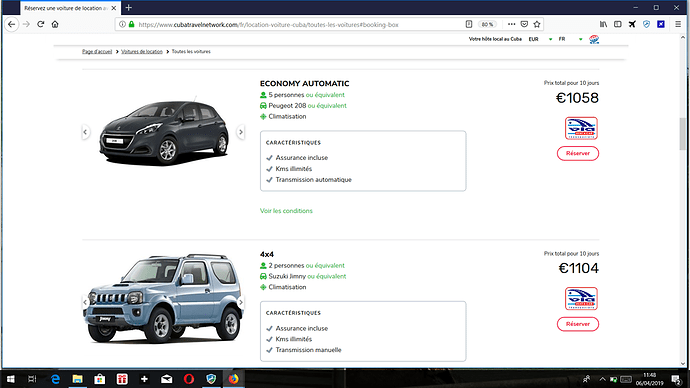Follow the 'Page d'accueil' breadcrumb
The width and height of the screenshot is (690, 388).
(x=97, y=51)
